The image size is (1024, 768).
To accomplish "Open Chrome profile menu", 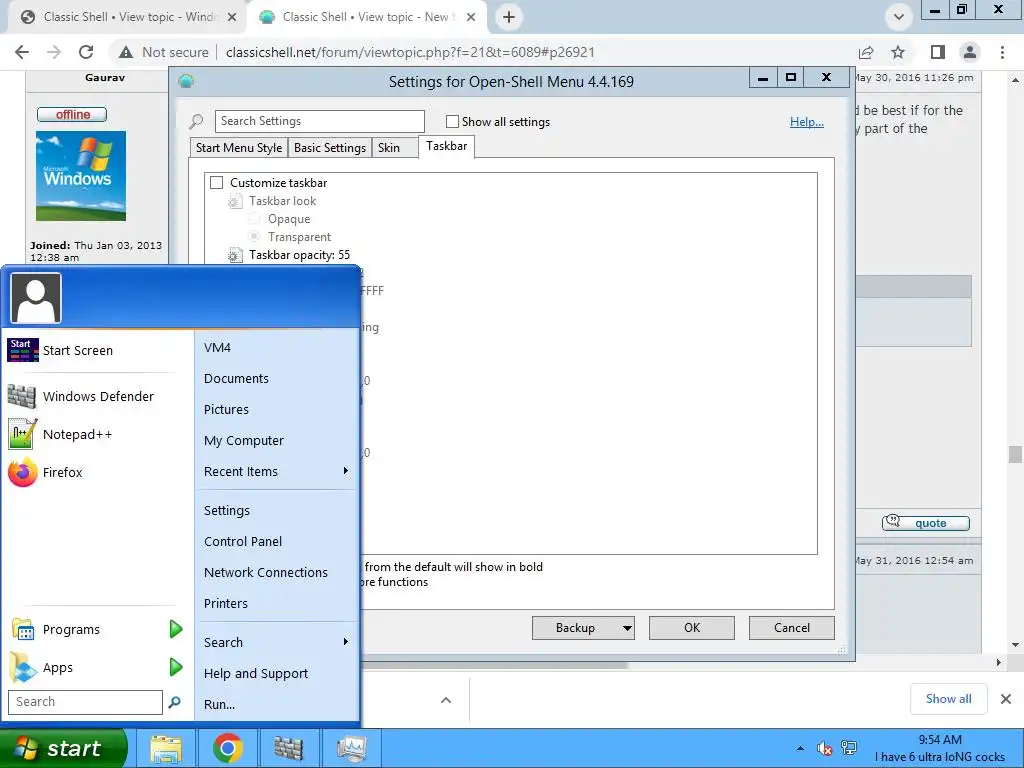I will click(x=970, y=52).
